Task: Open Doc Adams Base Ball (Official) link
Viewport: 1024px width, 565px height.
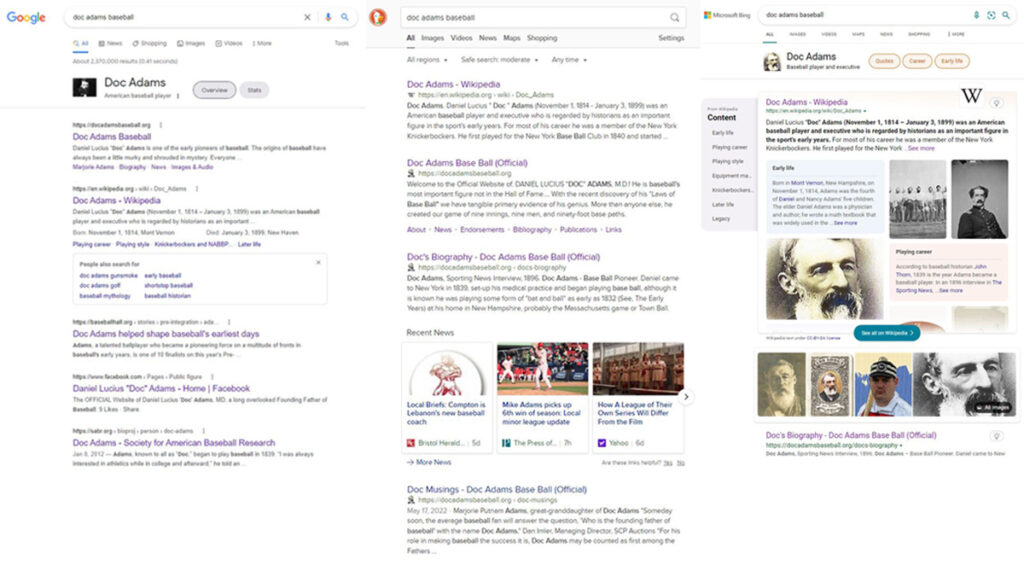Action: coord(466,162)
